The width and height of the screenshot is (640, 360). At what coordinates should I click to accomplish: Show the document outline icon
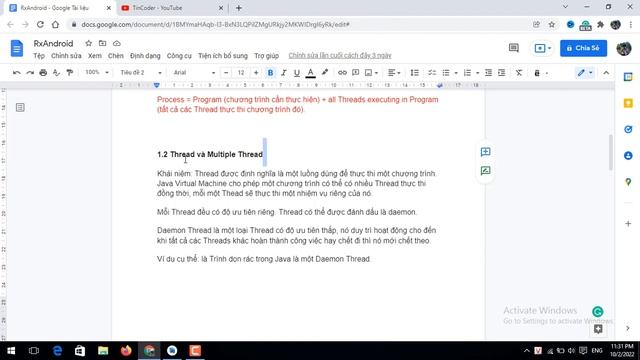(x=20, y=107)
